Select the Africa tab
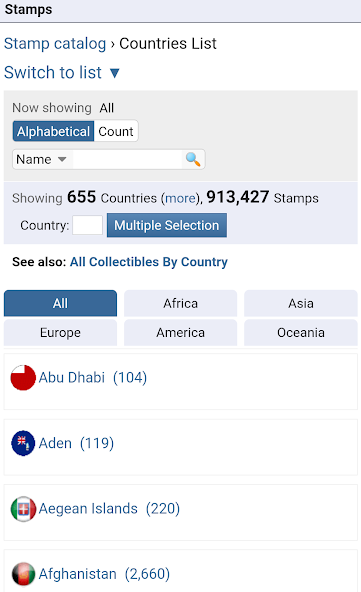 coord(180,303)
